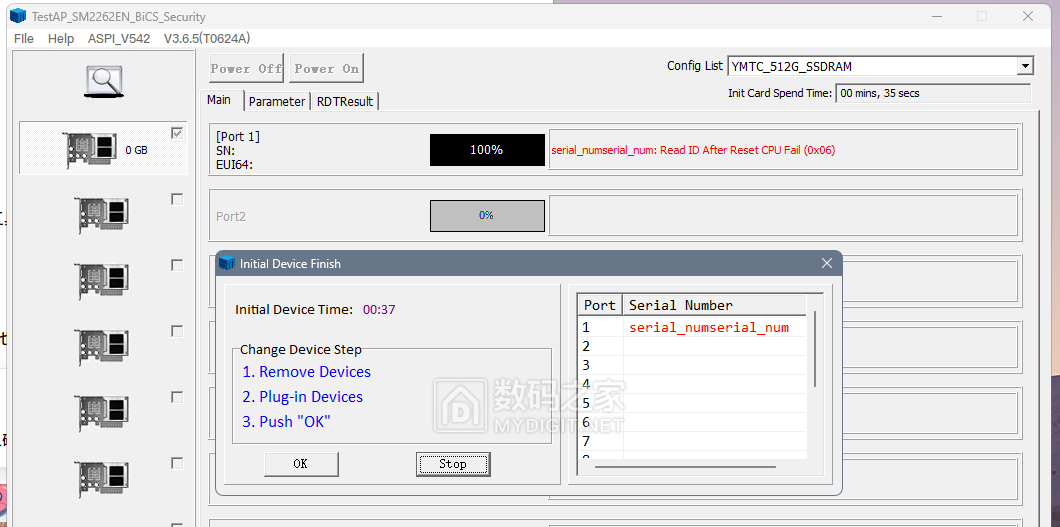The width and height of the screenshot is (1060, 527).
Task: Click the Init Card Spend Time field
Action: pos(934,93)
